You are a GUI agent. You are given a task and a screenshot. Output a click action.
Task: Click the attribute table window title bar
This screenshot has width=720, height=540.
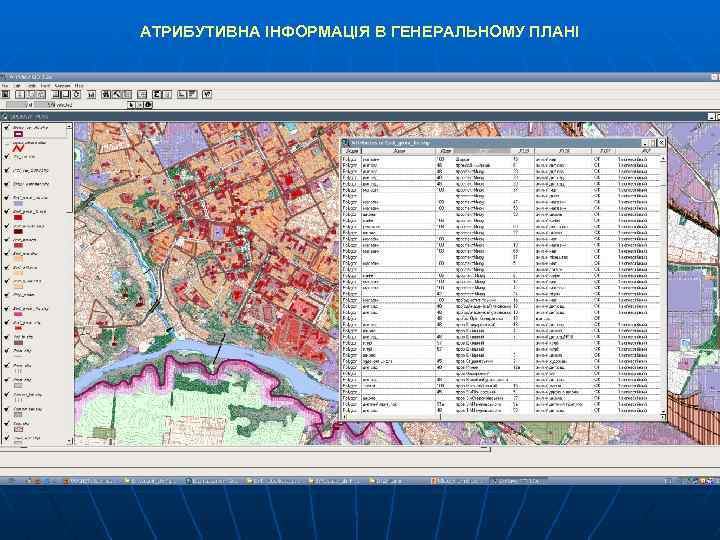click(x=491, y=143)
